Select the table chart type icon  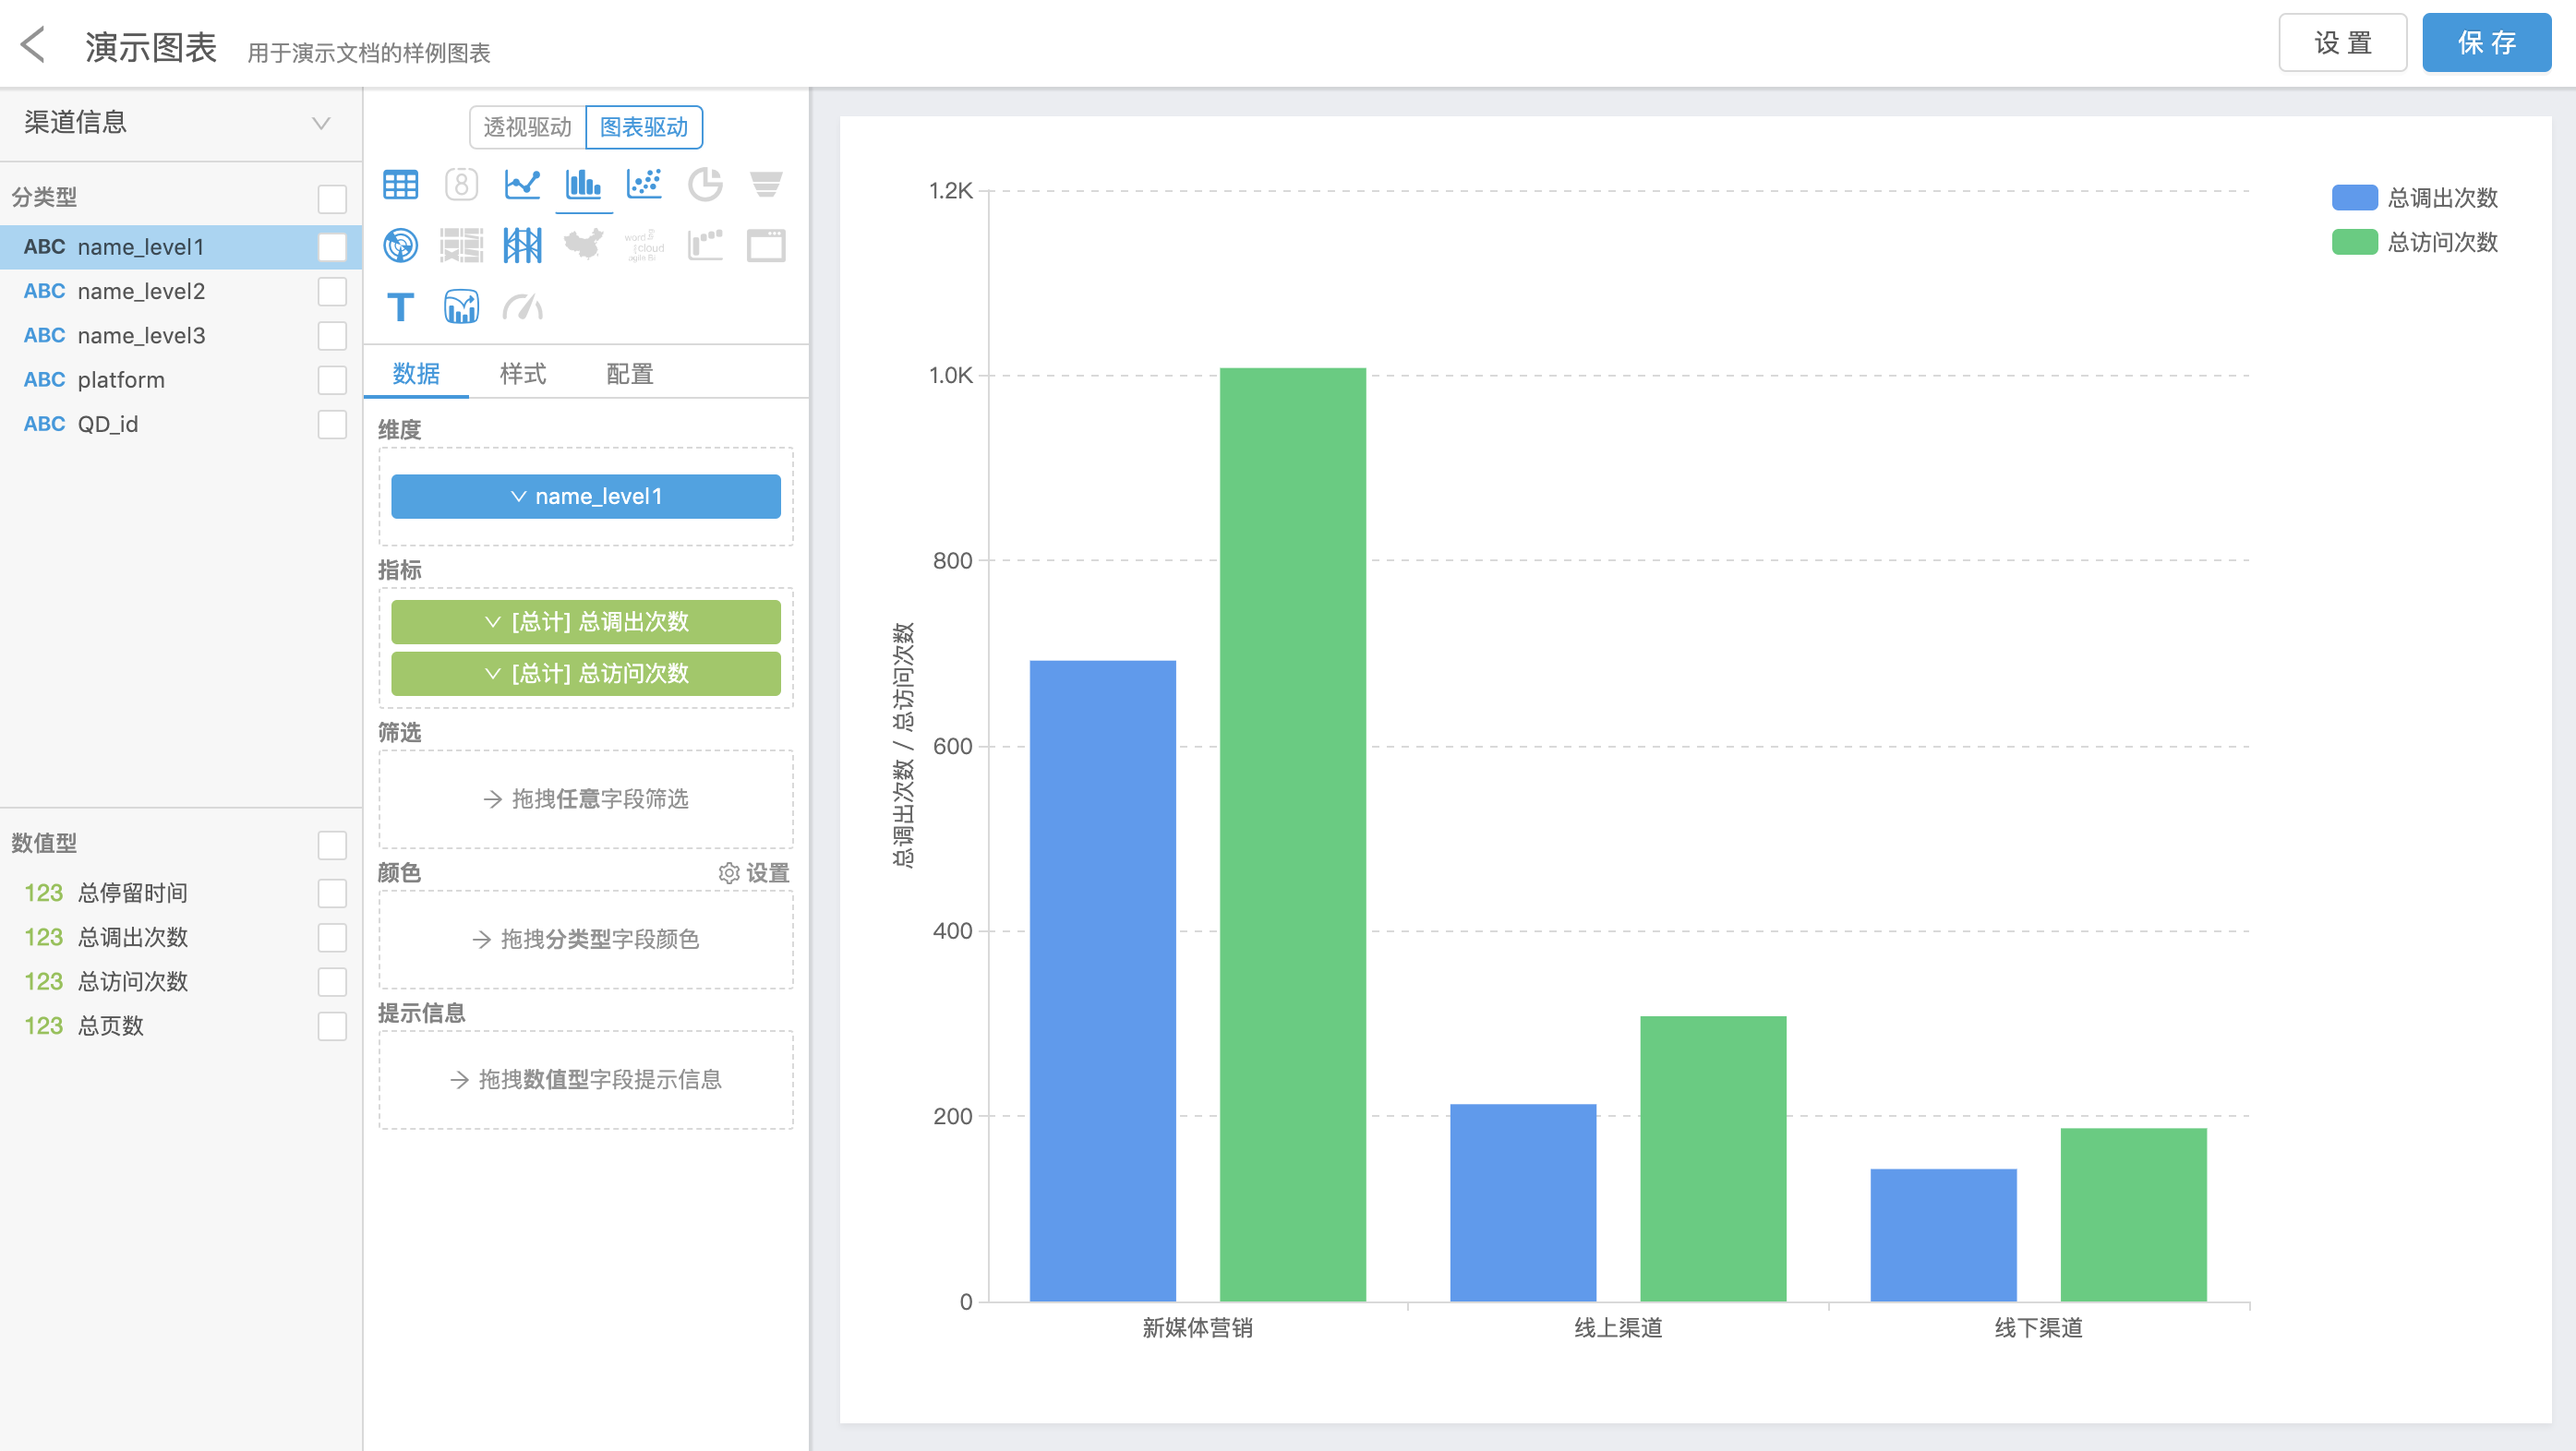[x=400, y=184]
